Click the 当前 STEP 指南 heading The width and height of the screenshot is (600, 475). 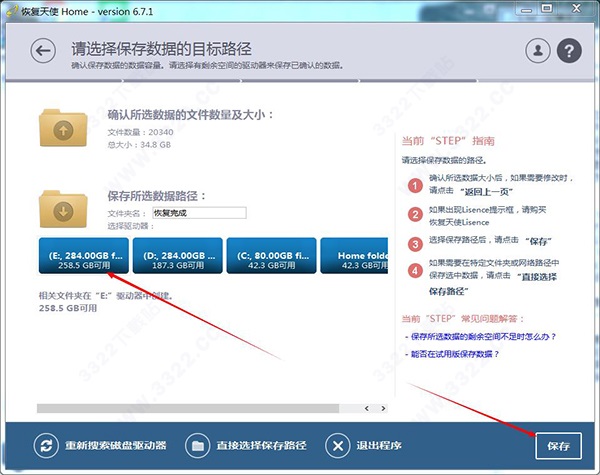[x=448, y=141]
